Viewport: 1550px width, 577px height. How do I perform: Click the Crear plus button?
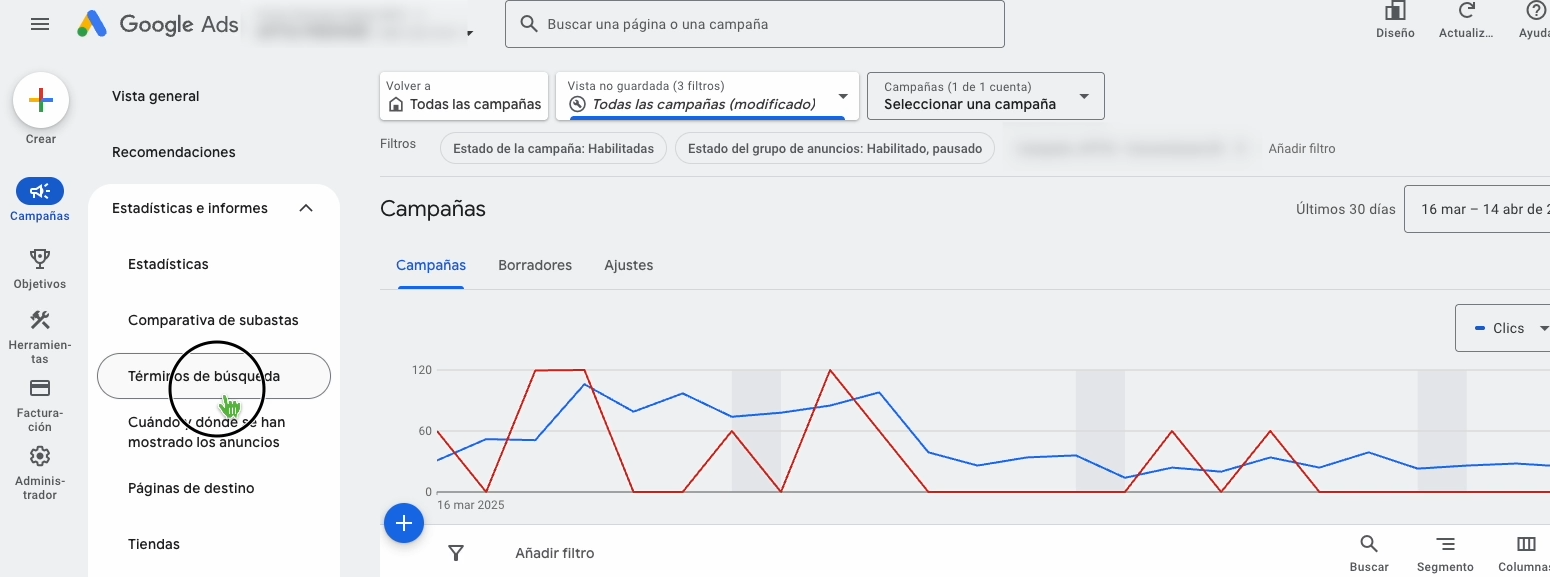[41, 100]
